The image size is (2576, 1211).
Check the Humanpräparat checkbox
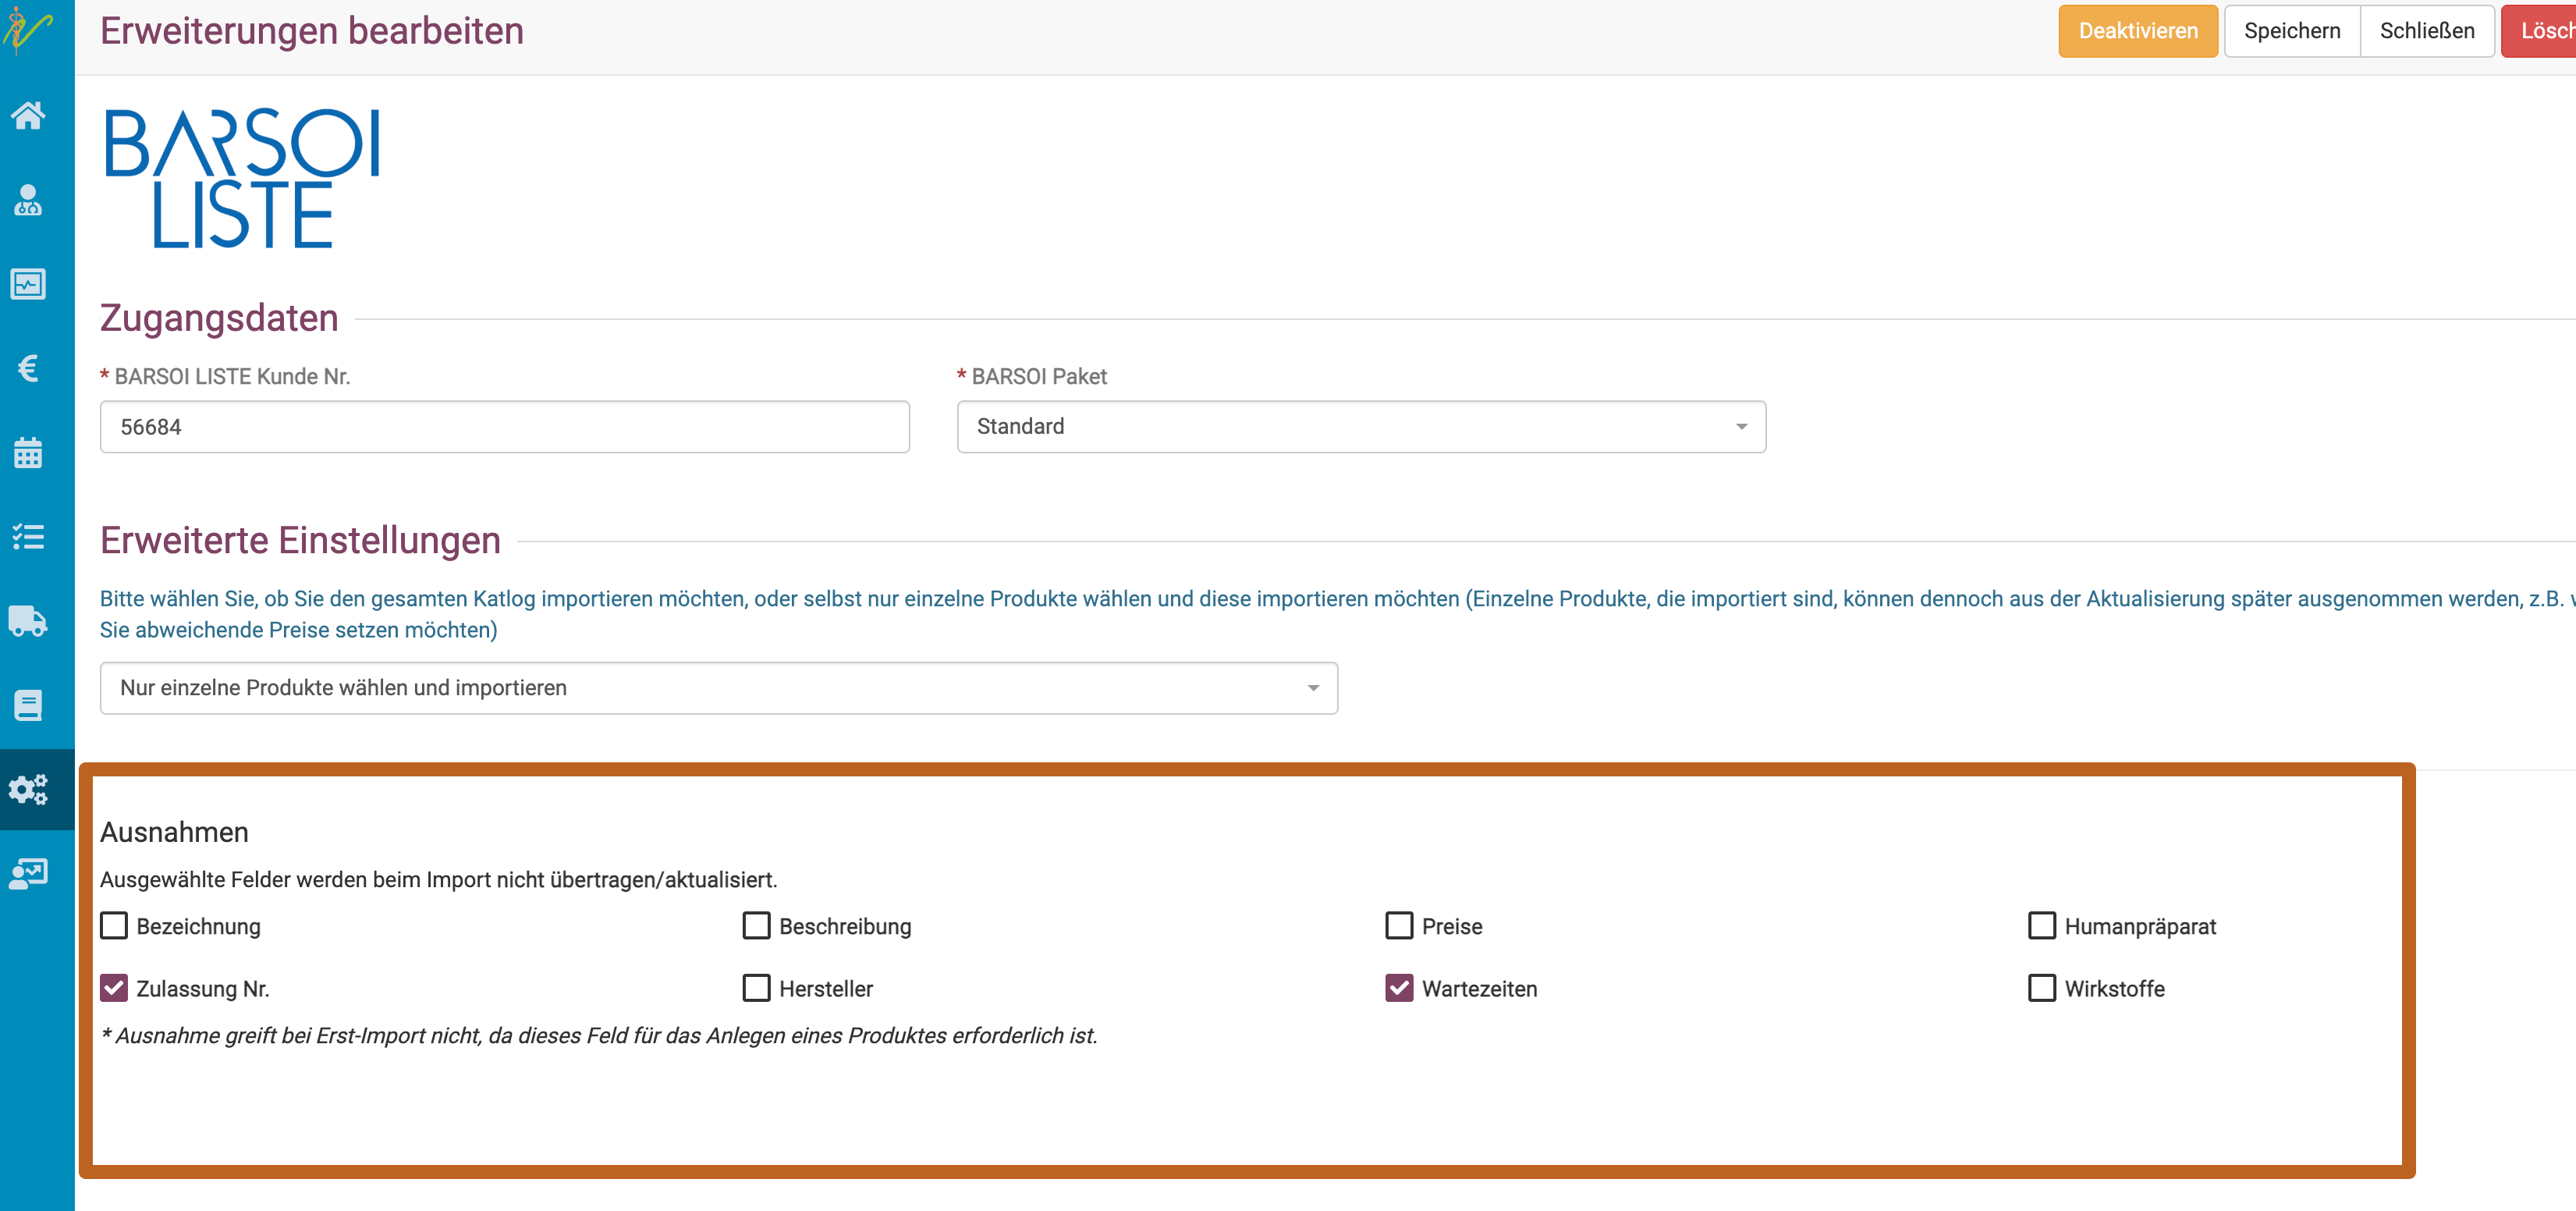point(2042,925)
